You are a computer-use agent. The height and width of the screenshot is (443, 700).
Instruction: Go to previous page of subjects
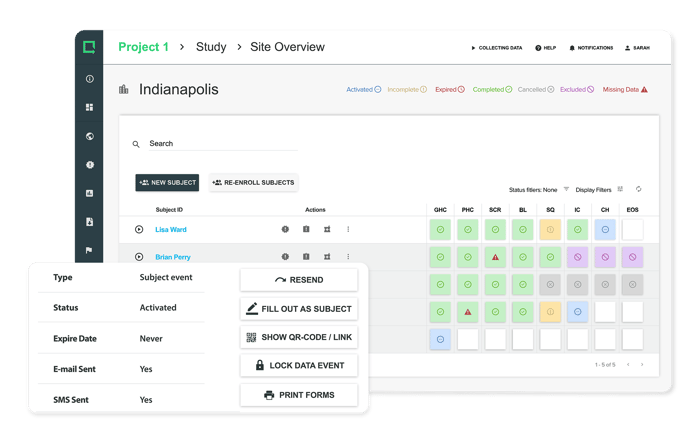(x=628, y=365)
